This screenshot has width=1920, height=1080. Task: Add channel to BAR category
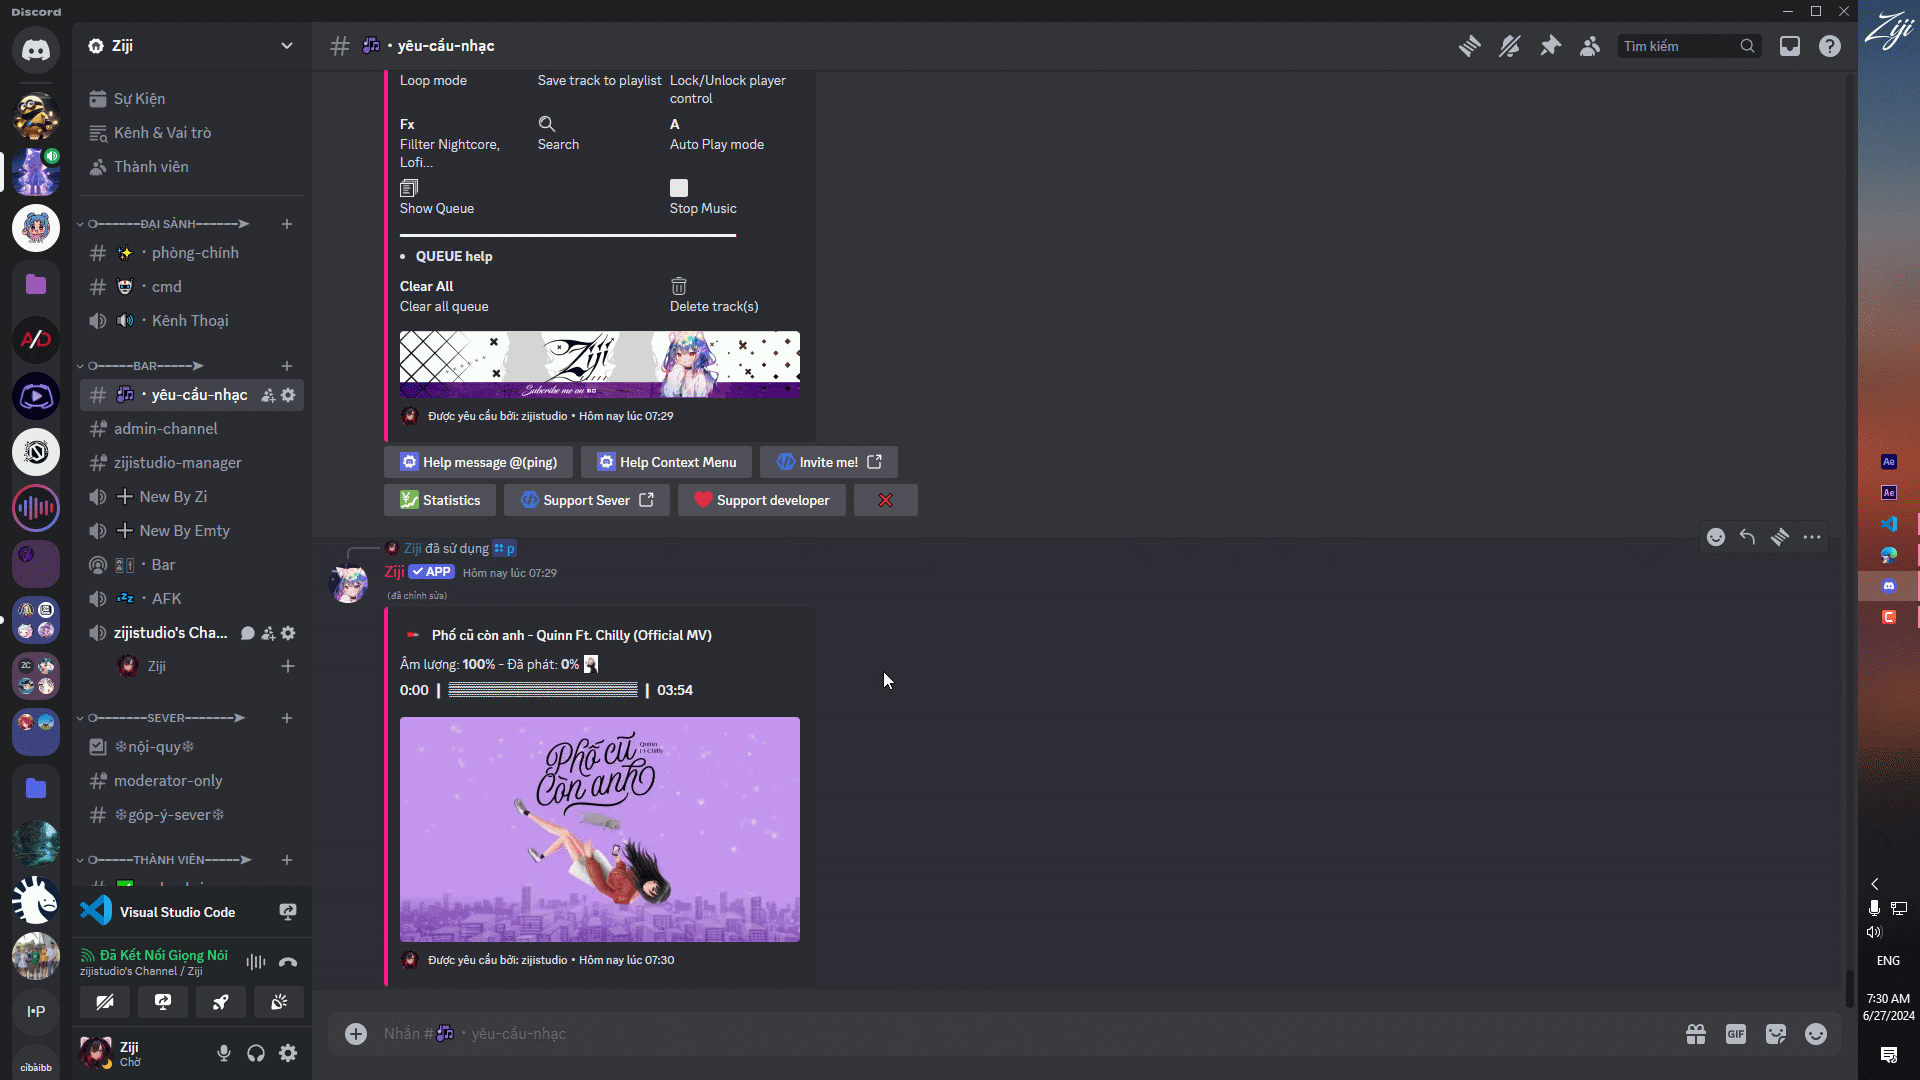pos(287,366)
